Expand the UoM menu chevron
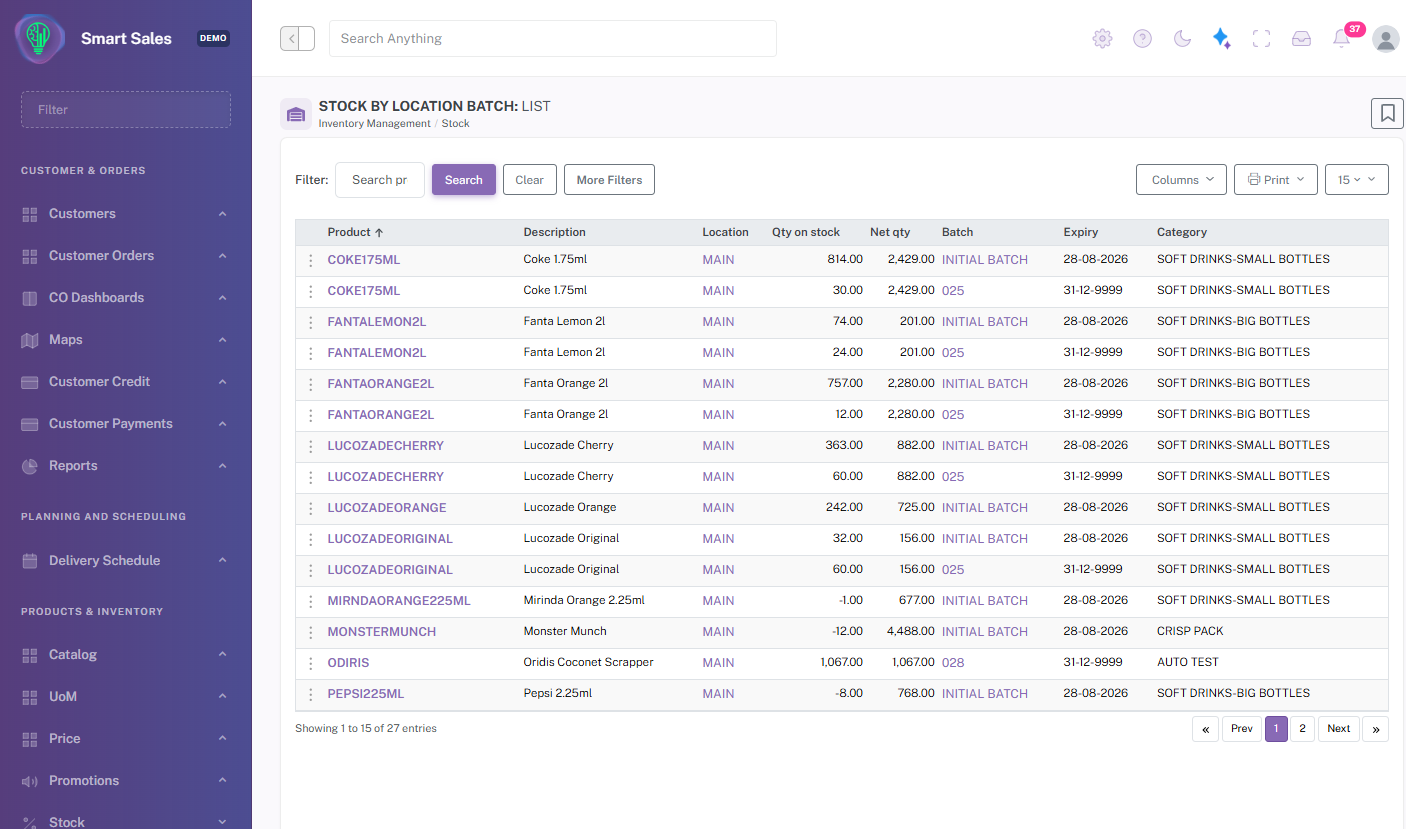The width and height of the screenshot is (1406, 829). 222,697
